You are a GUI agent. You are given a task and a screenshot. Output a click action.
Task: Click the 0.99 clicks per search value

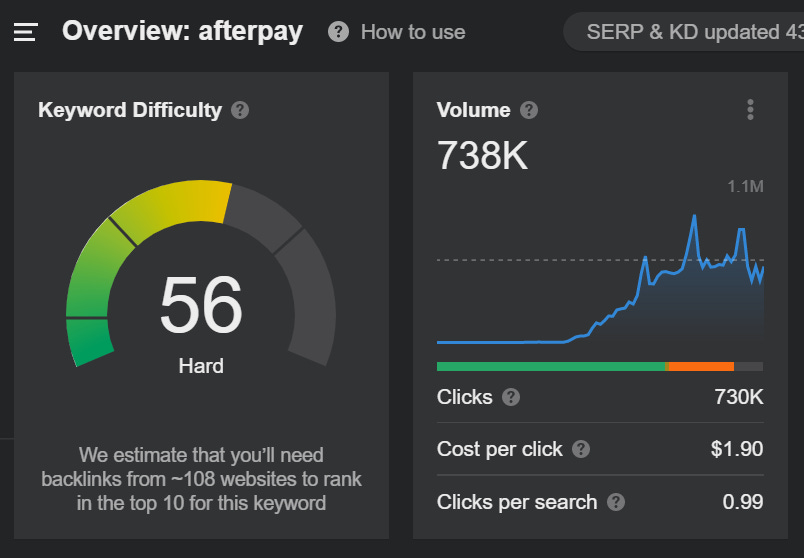743,502
